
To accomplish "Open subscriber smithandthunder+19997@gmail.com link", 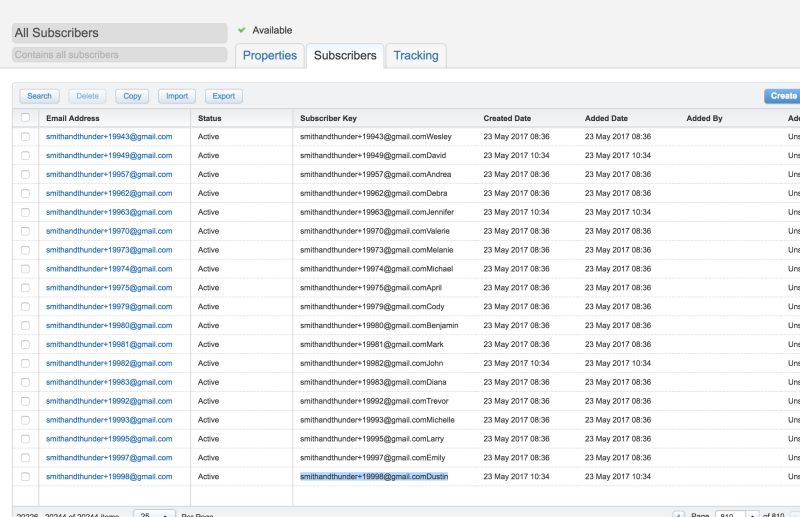I will 109,458.
